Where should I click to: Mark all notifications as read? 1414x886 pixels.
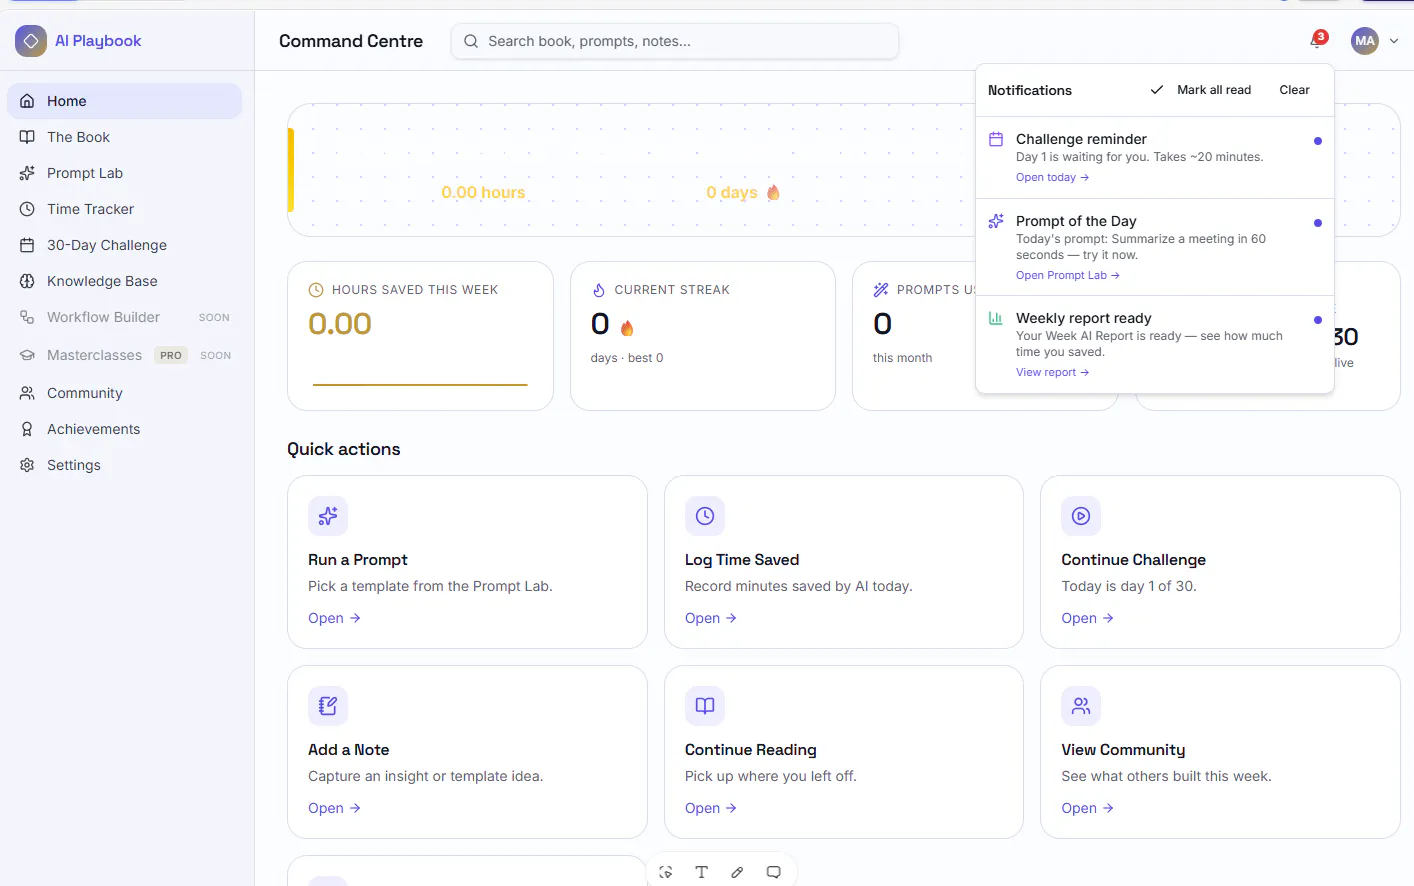point(1201,90)
